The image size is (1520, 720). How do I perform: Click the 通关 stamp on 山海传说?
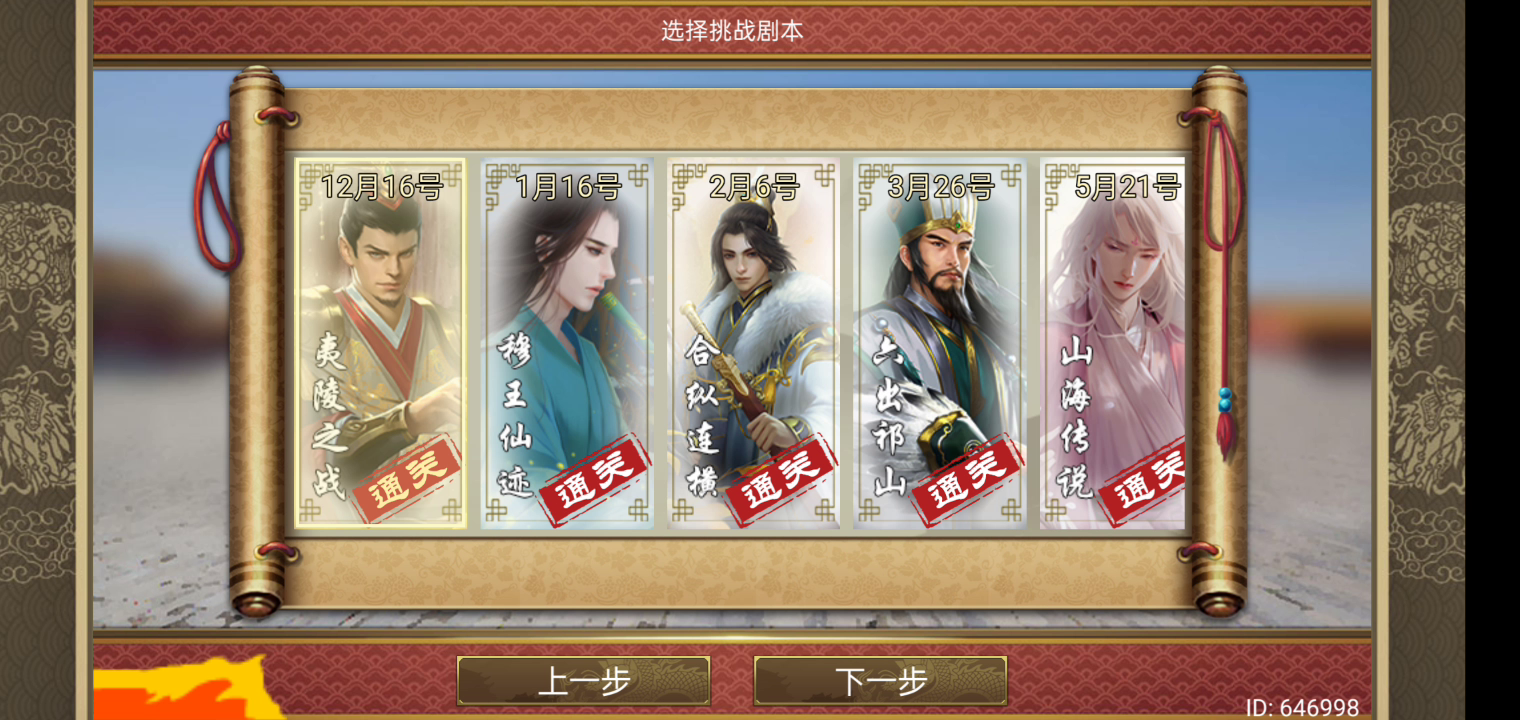point(1142,481)
